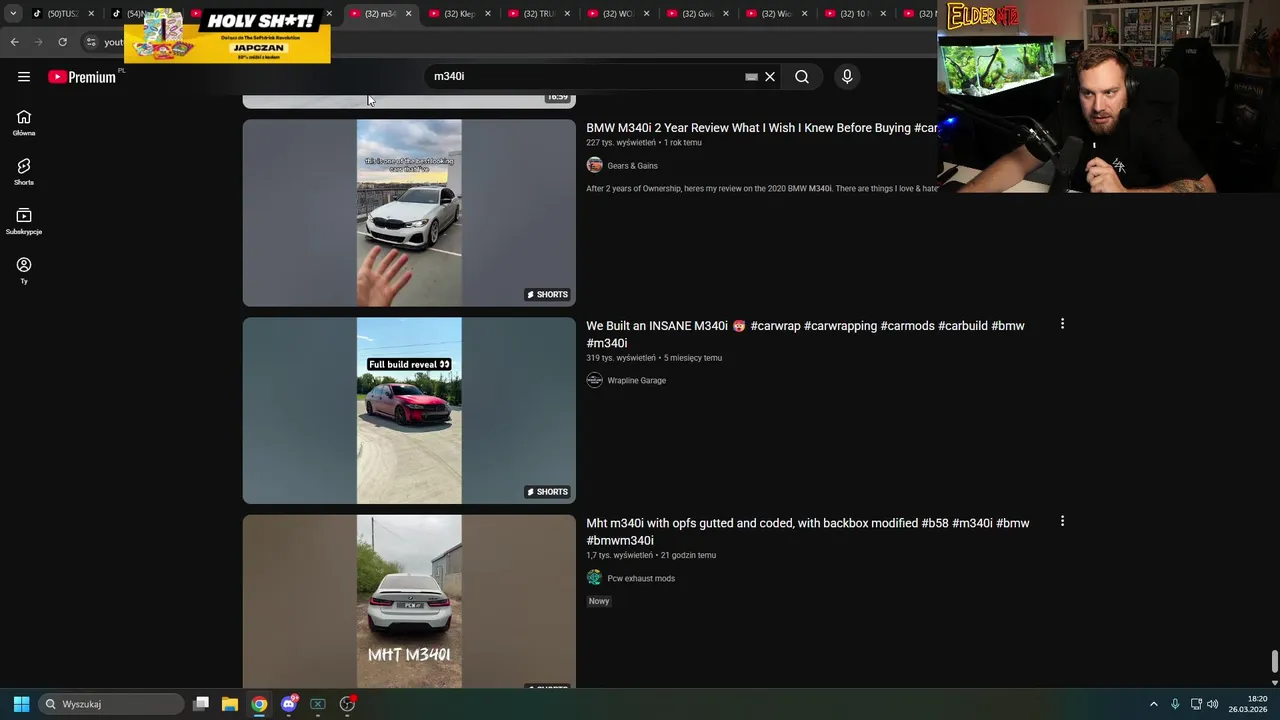Switch to the (32) Klep tab

pyautogui.click(x=458, y=14)
